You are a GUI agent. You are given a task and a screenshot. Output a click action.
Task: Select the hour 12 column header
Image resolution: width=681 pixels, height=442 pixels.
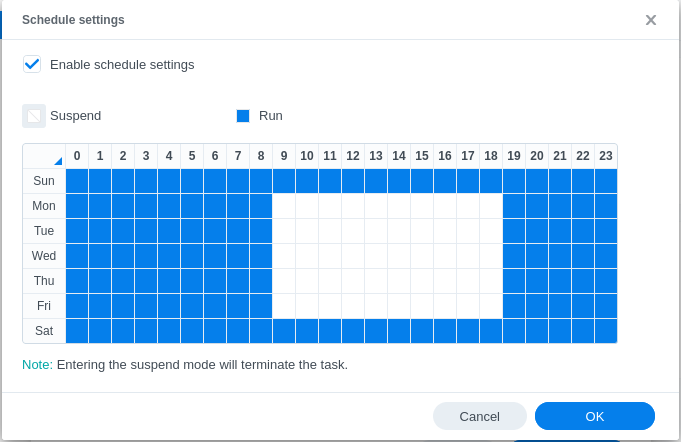point(353,156)
